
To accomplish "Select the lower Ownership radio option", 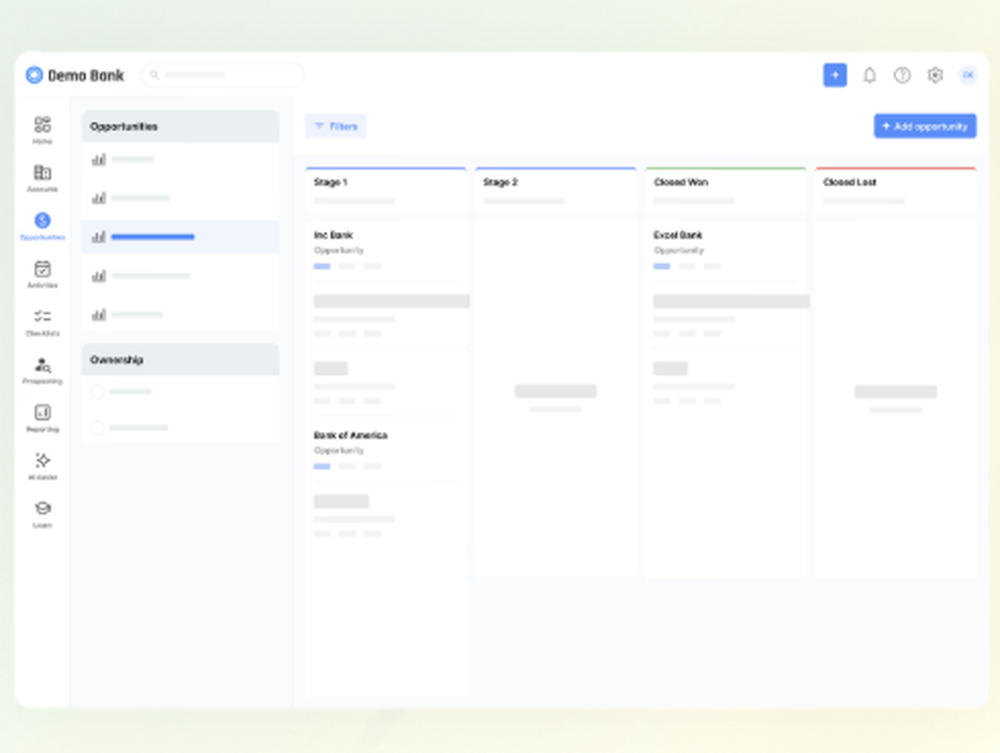I will point(98,427).
